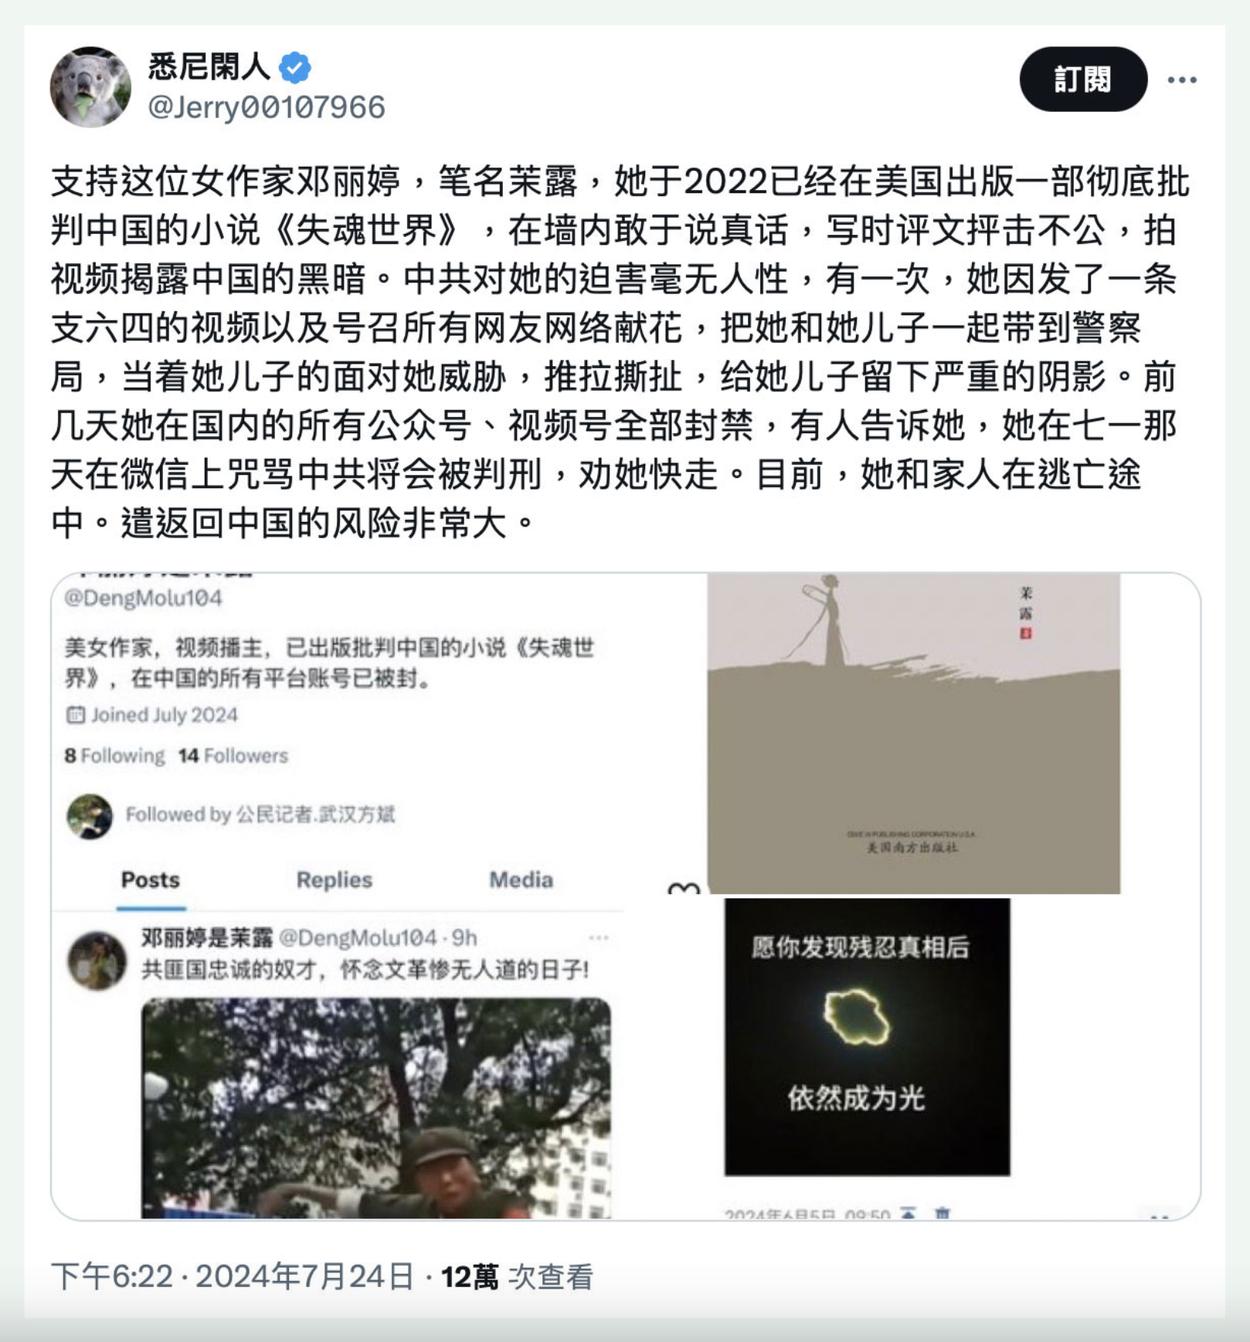Select the Posts tab in embedded screenshot

[150, 880]
